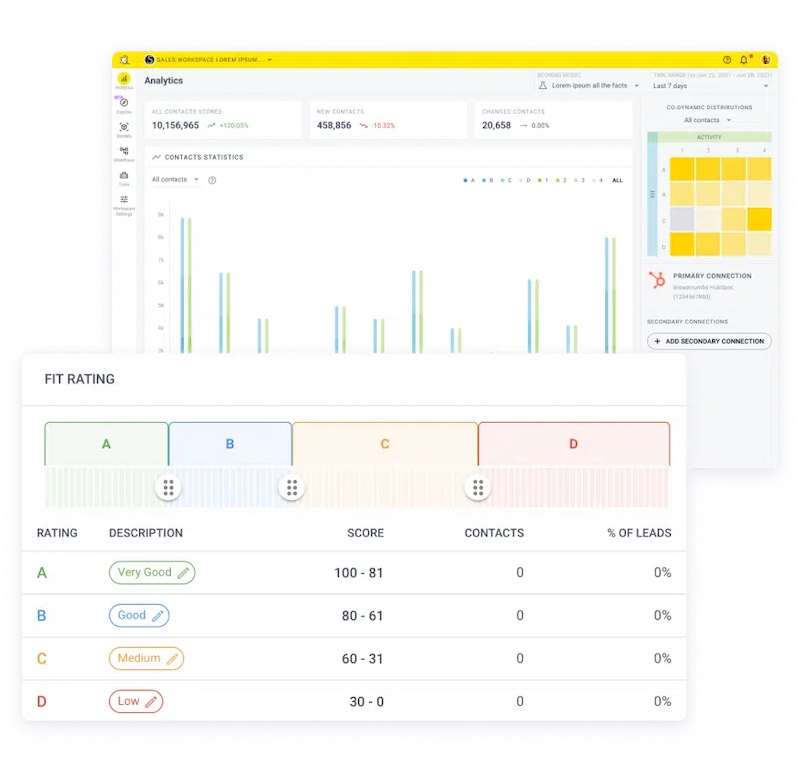
Task: Click the Analytics page title
Action: [163, 81]
